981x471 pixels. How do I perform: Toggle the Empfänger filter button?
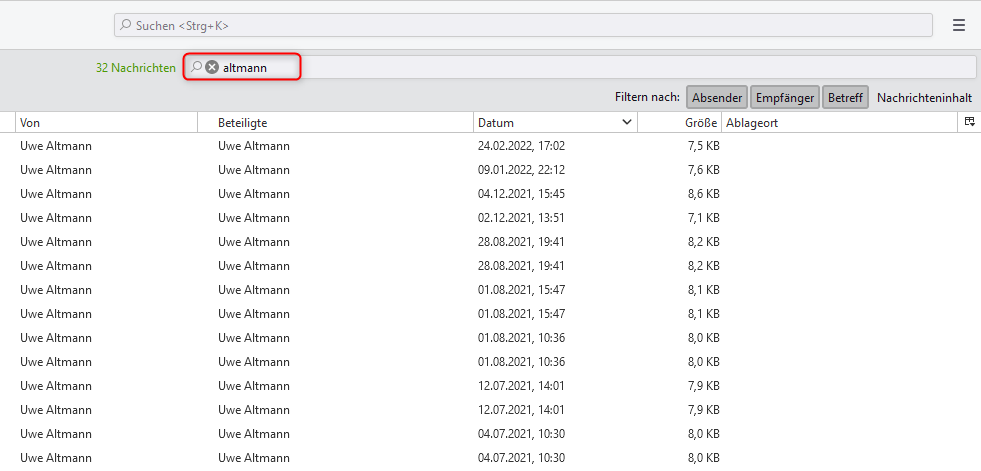pyautogui.click(x=785, y=98)
